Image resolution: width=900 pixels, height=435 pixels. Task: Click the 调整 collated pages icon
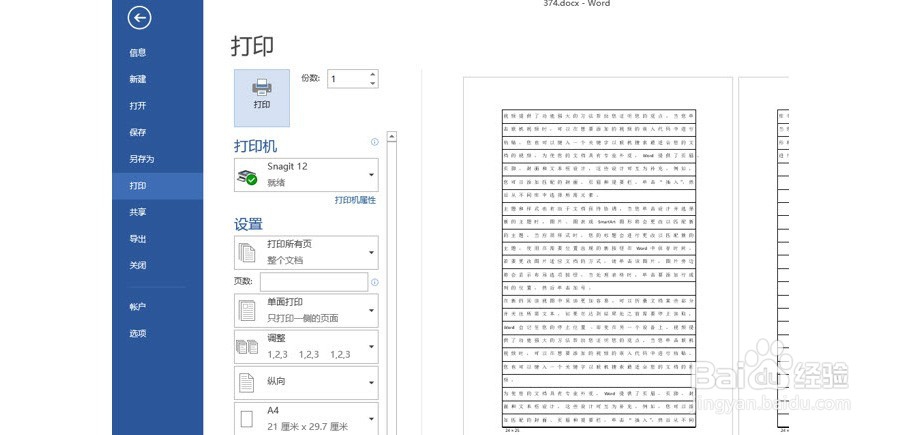click(247, 347)
